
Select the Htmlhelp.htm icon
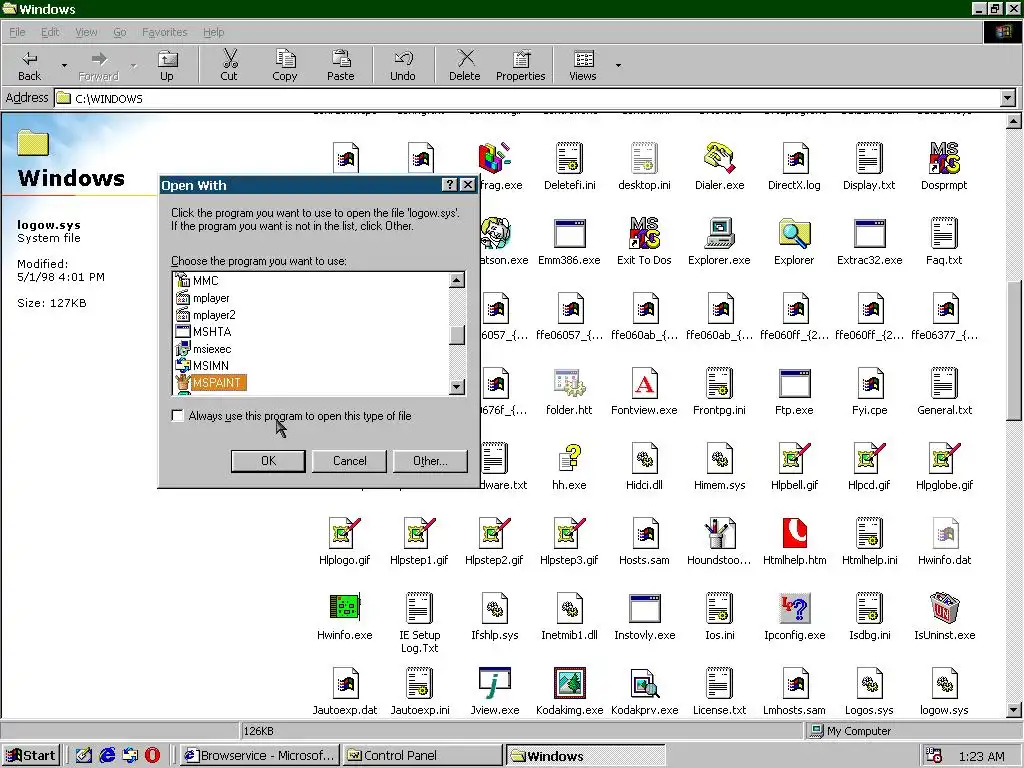click(794, 533)
